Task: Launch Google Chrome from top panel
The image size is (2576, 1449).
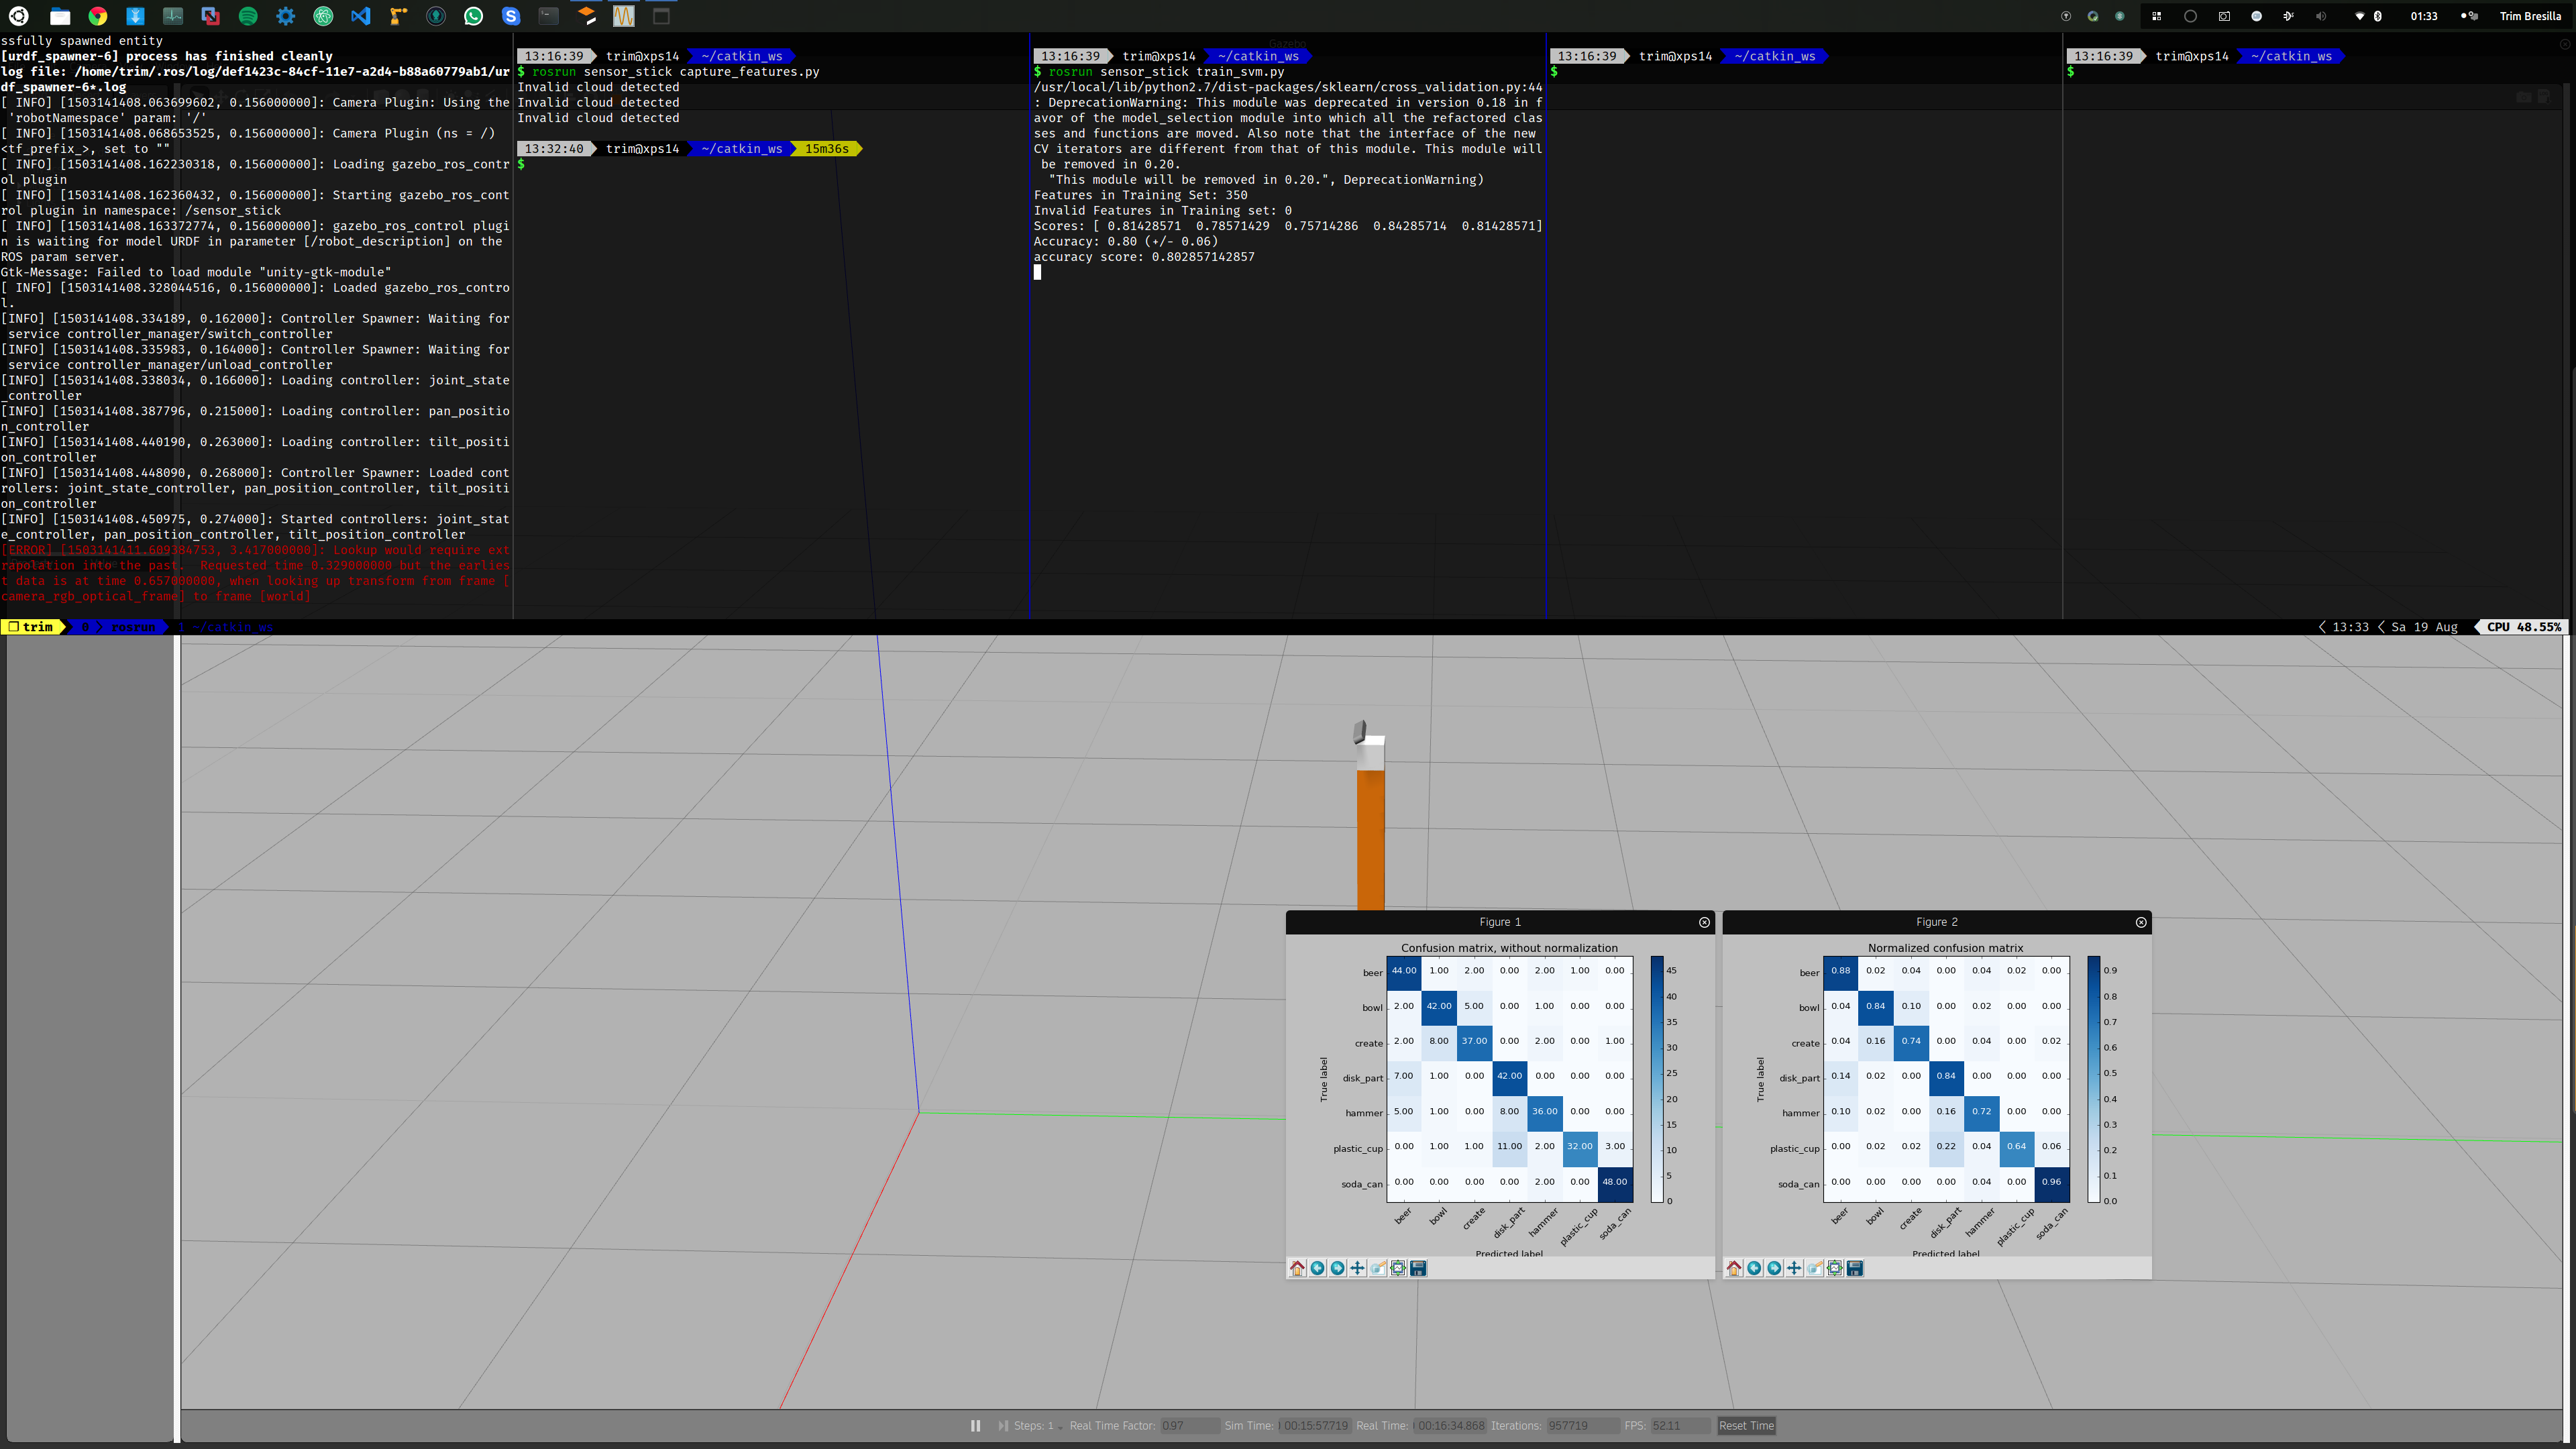Action: pos(98,16)
